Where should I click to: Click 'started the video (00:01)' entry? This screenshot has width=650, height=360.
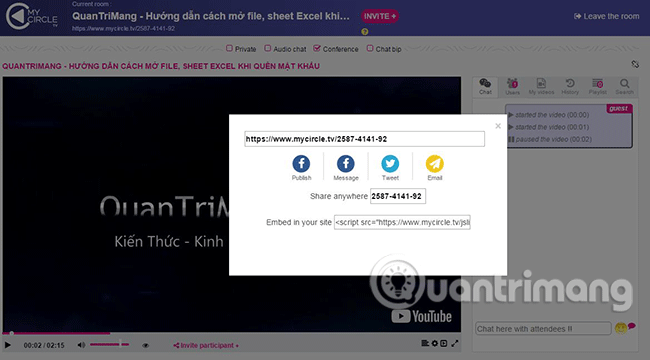pos(548,127)
